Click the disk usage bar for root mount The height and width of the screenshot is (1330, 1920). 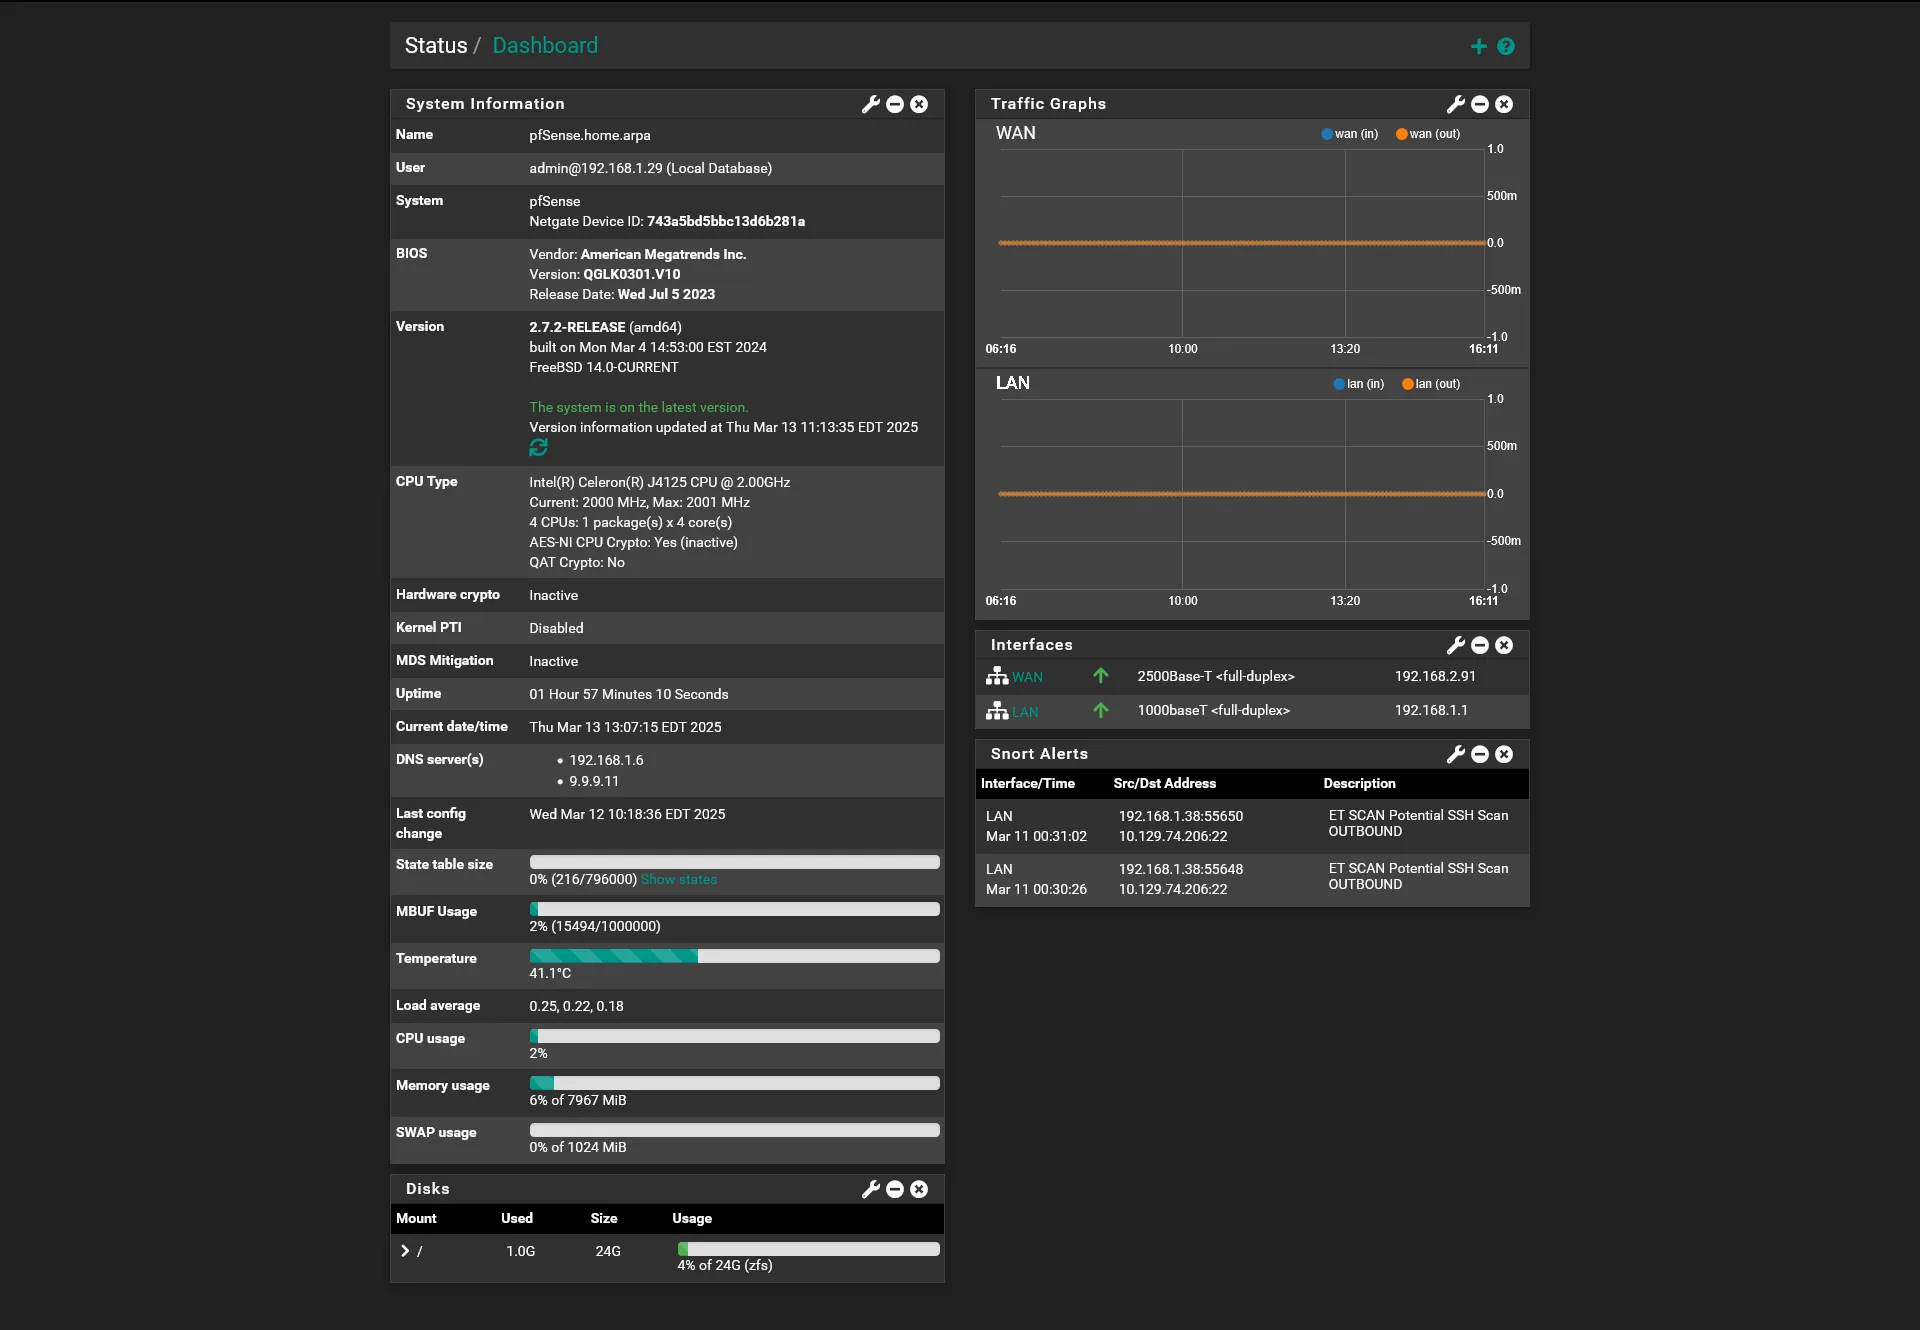point(809,1249)
